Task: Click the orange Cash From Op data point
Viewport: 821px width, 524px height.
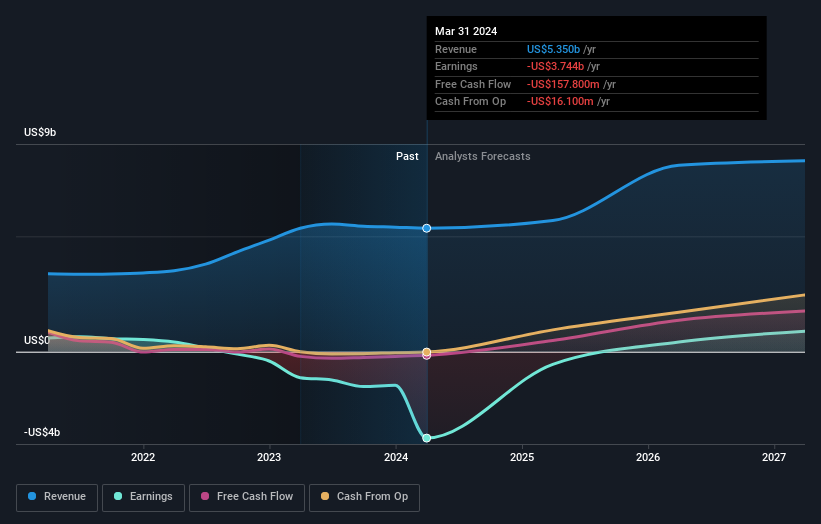Action: (x=427, y=352)
